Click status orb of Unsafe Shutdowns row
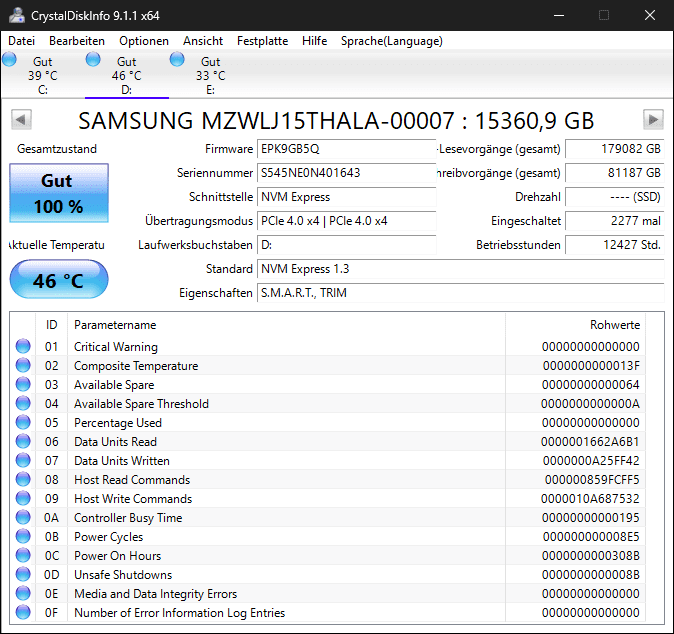674x634 pixels. (x=23, y=574)
